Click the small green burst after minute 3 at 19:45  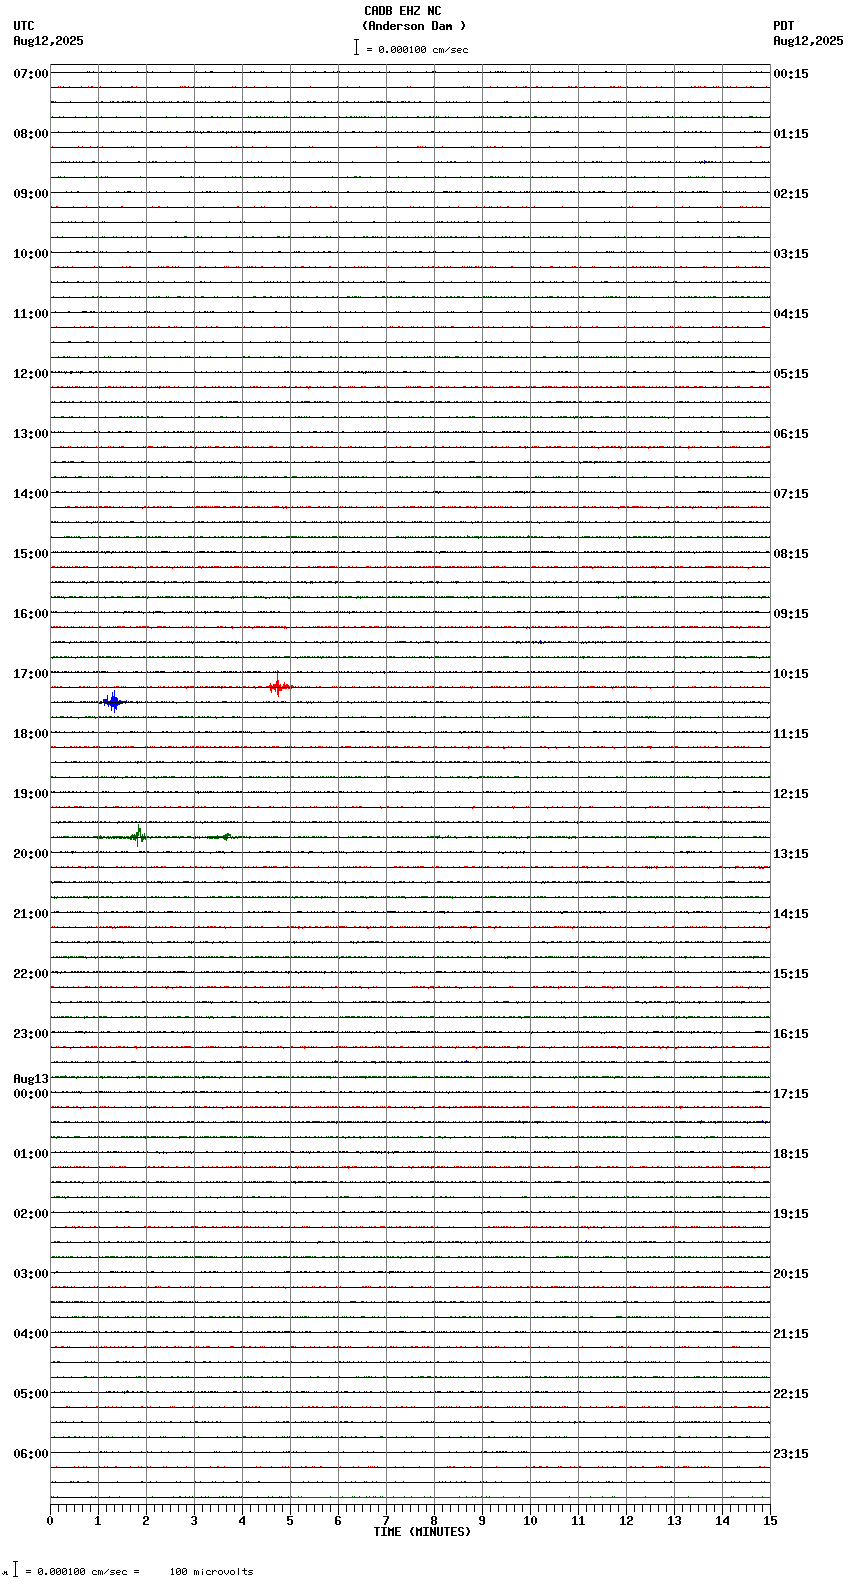point(226,836)
